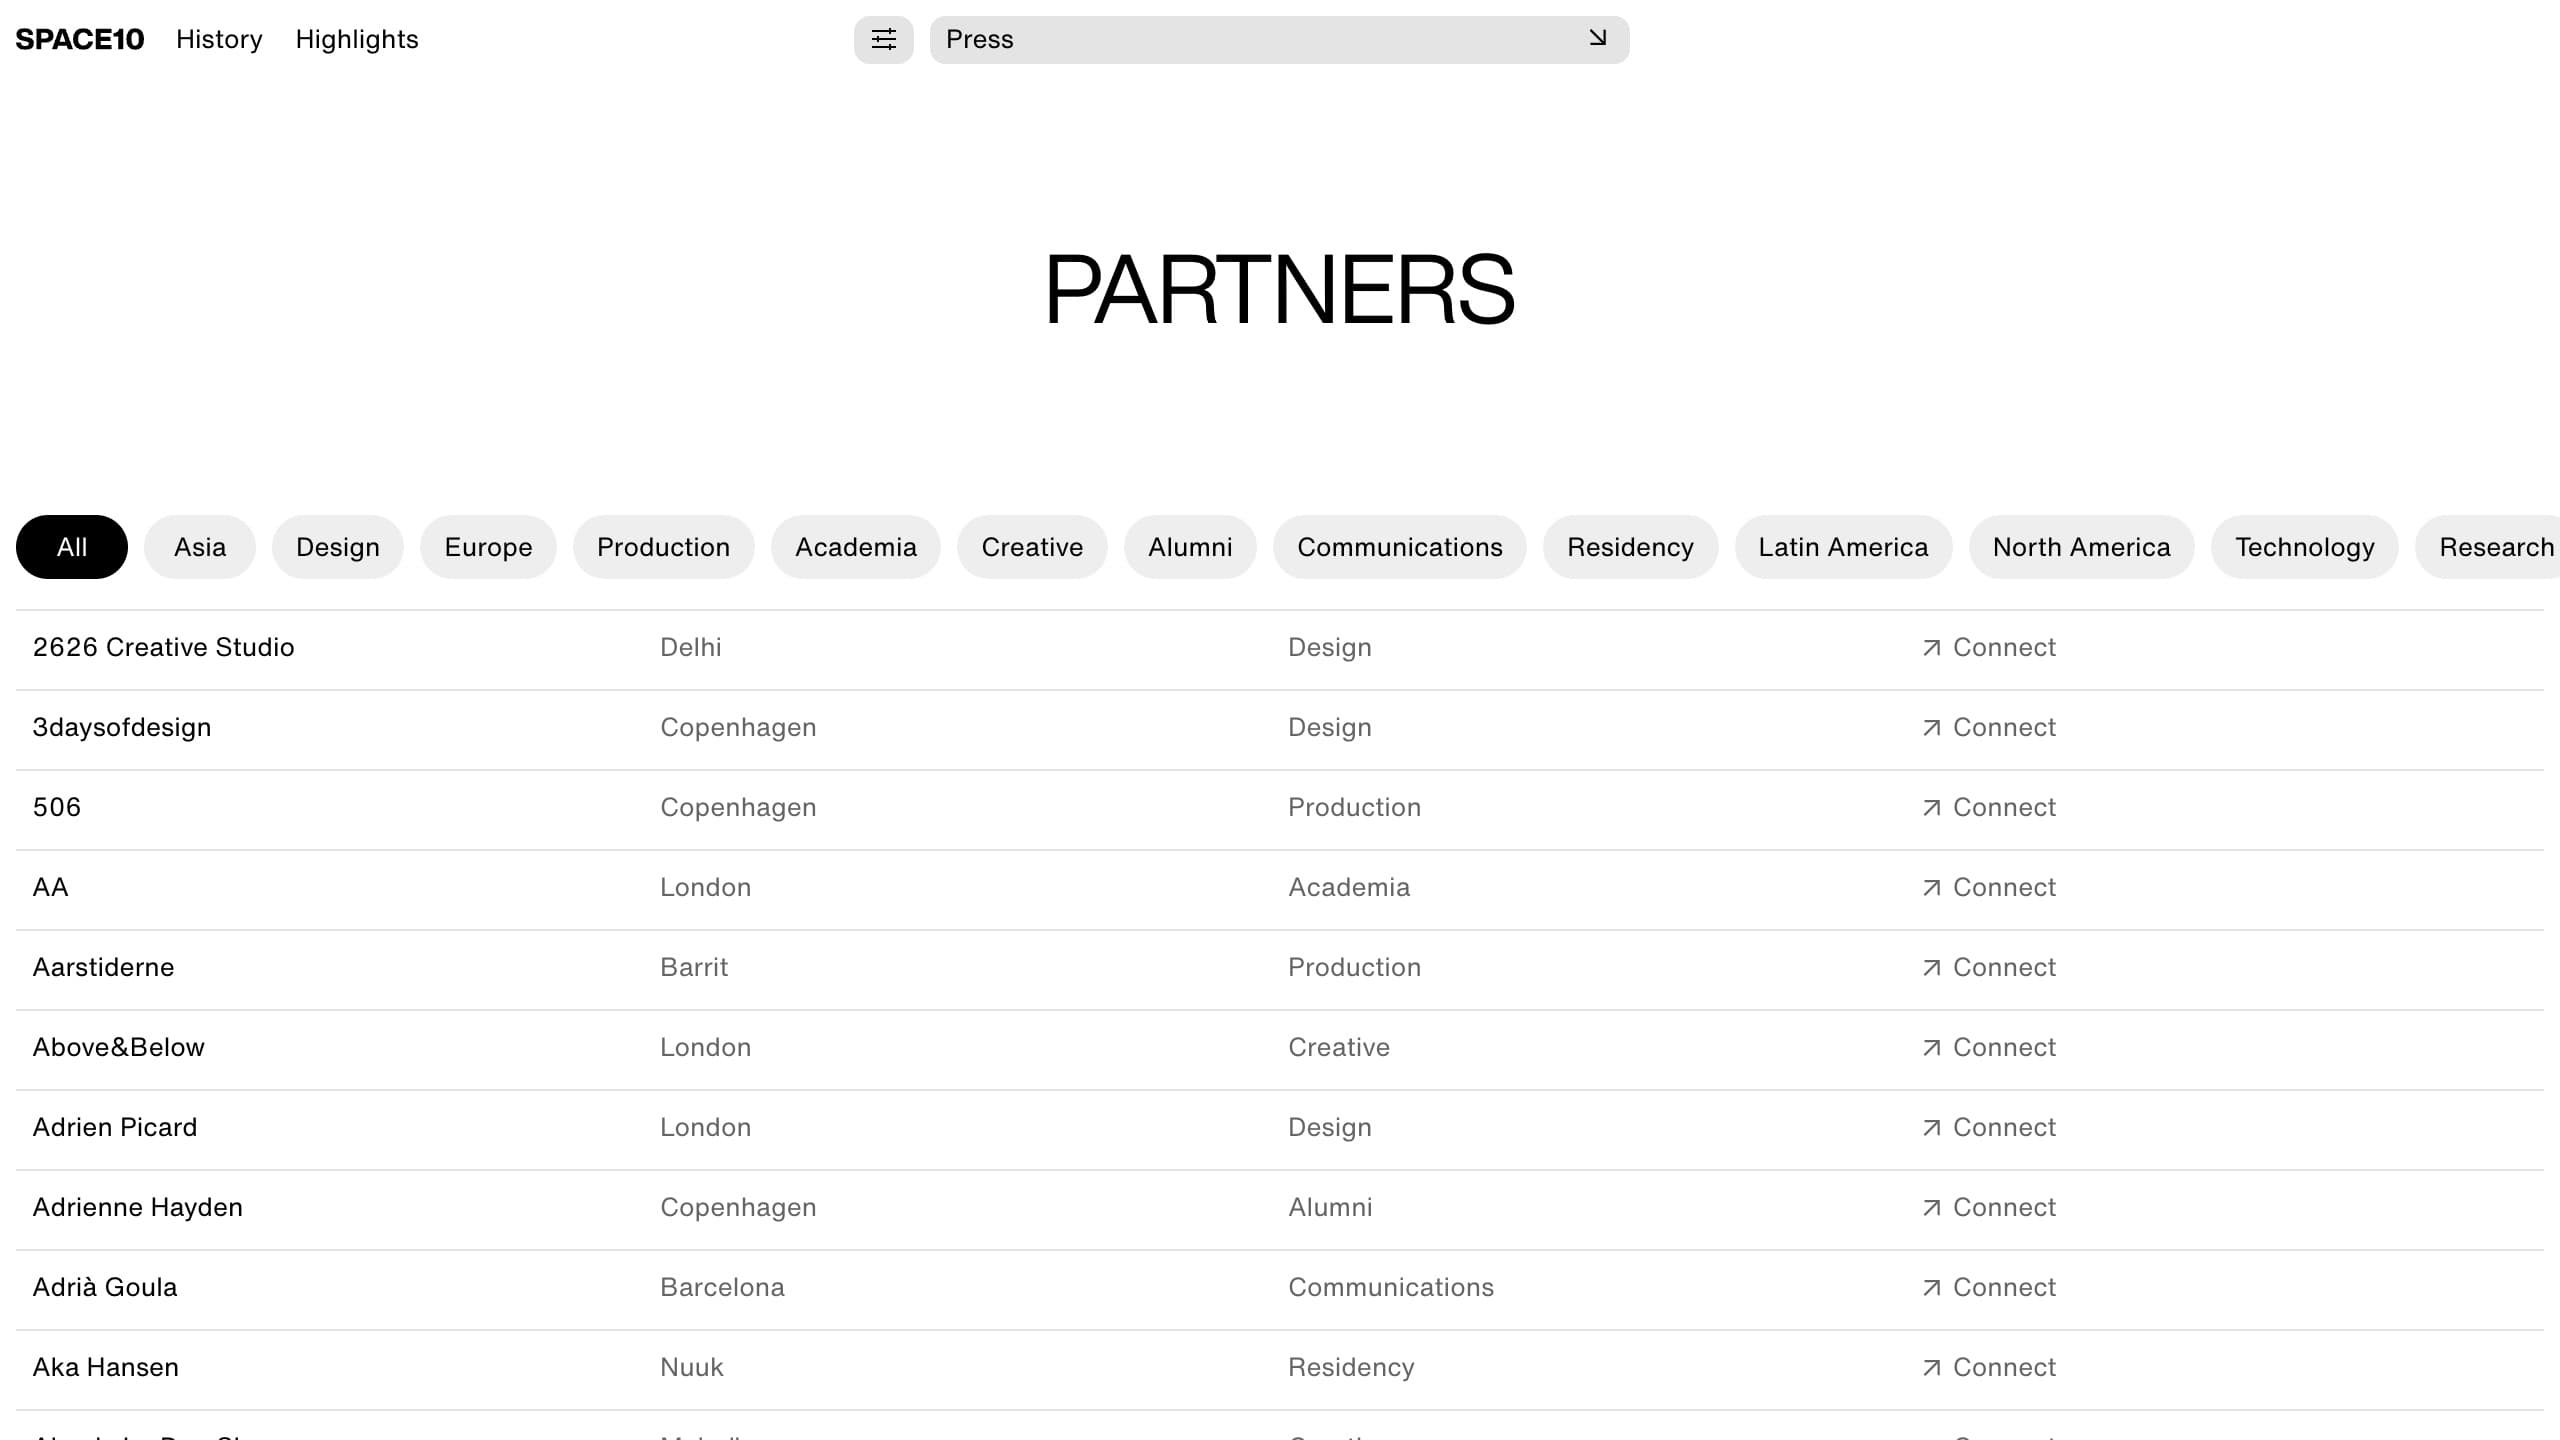Click the Press search field
Screen dimensions: 2560x1440
click(x=1250, y=40)
